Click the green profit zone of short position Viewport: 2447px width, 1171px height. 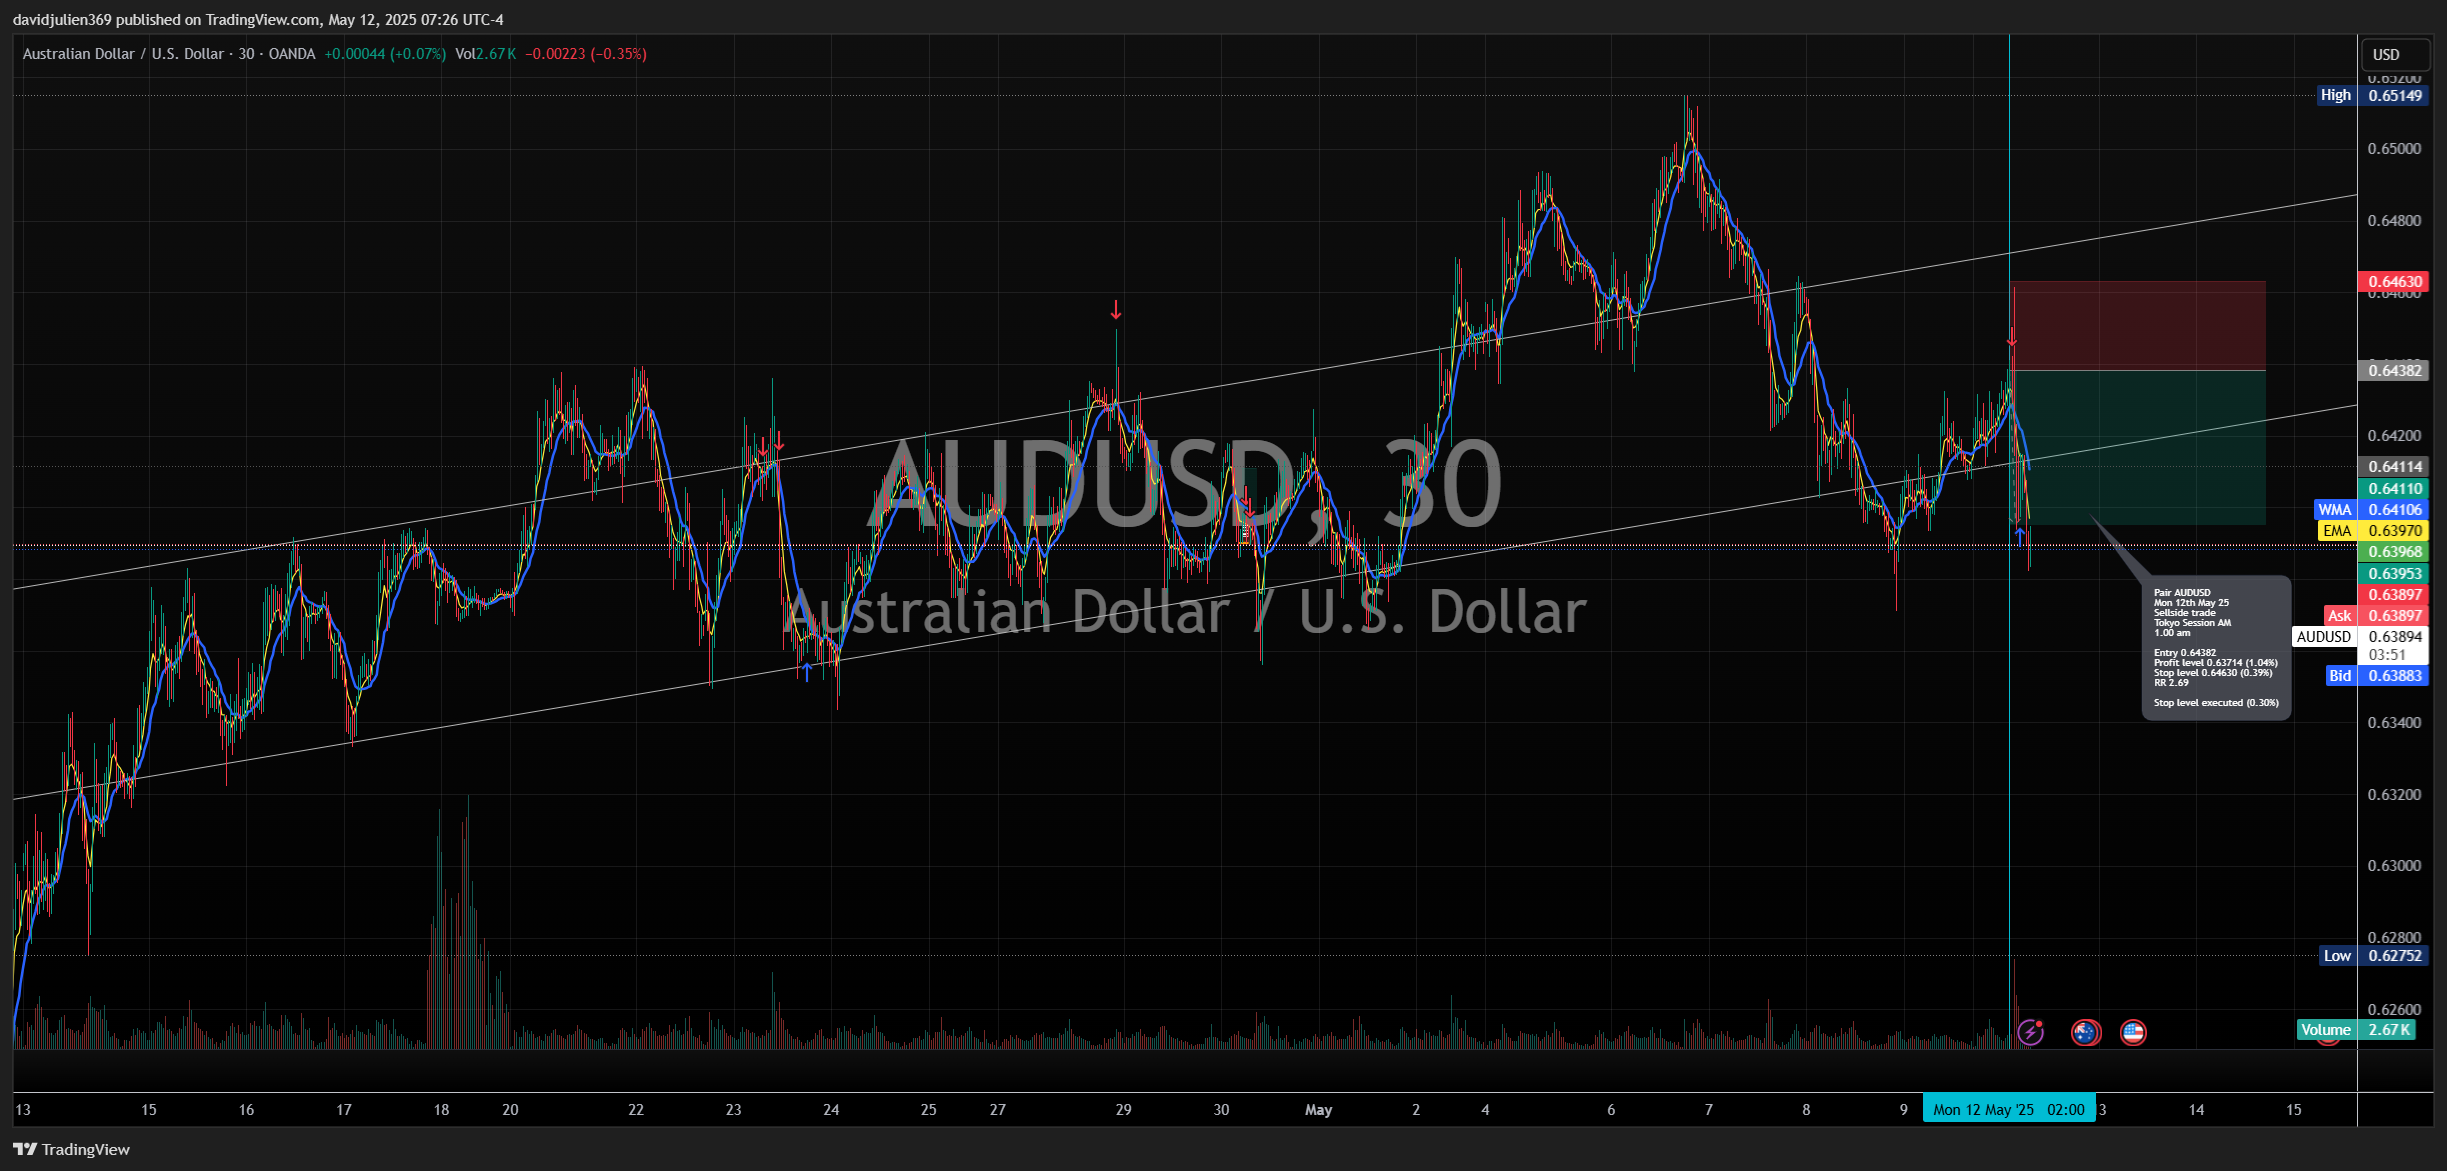pos(2139,447)
